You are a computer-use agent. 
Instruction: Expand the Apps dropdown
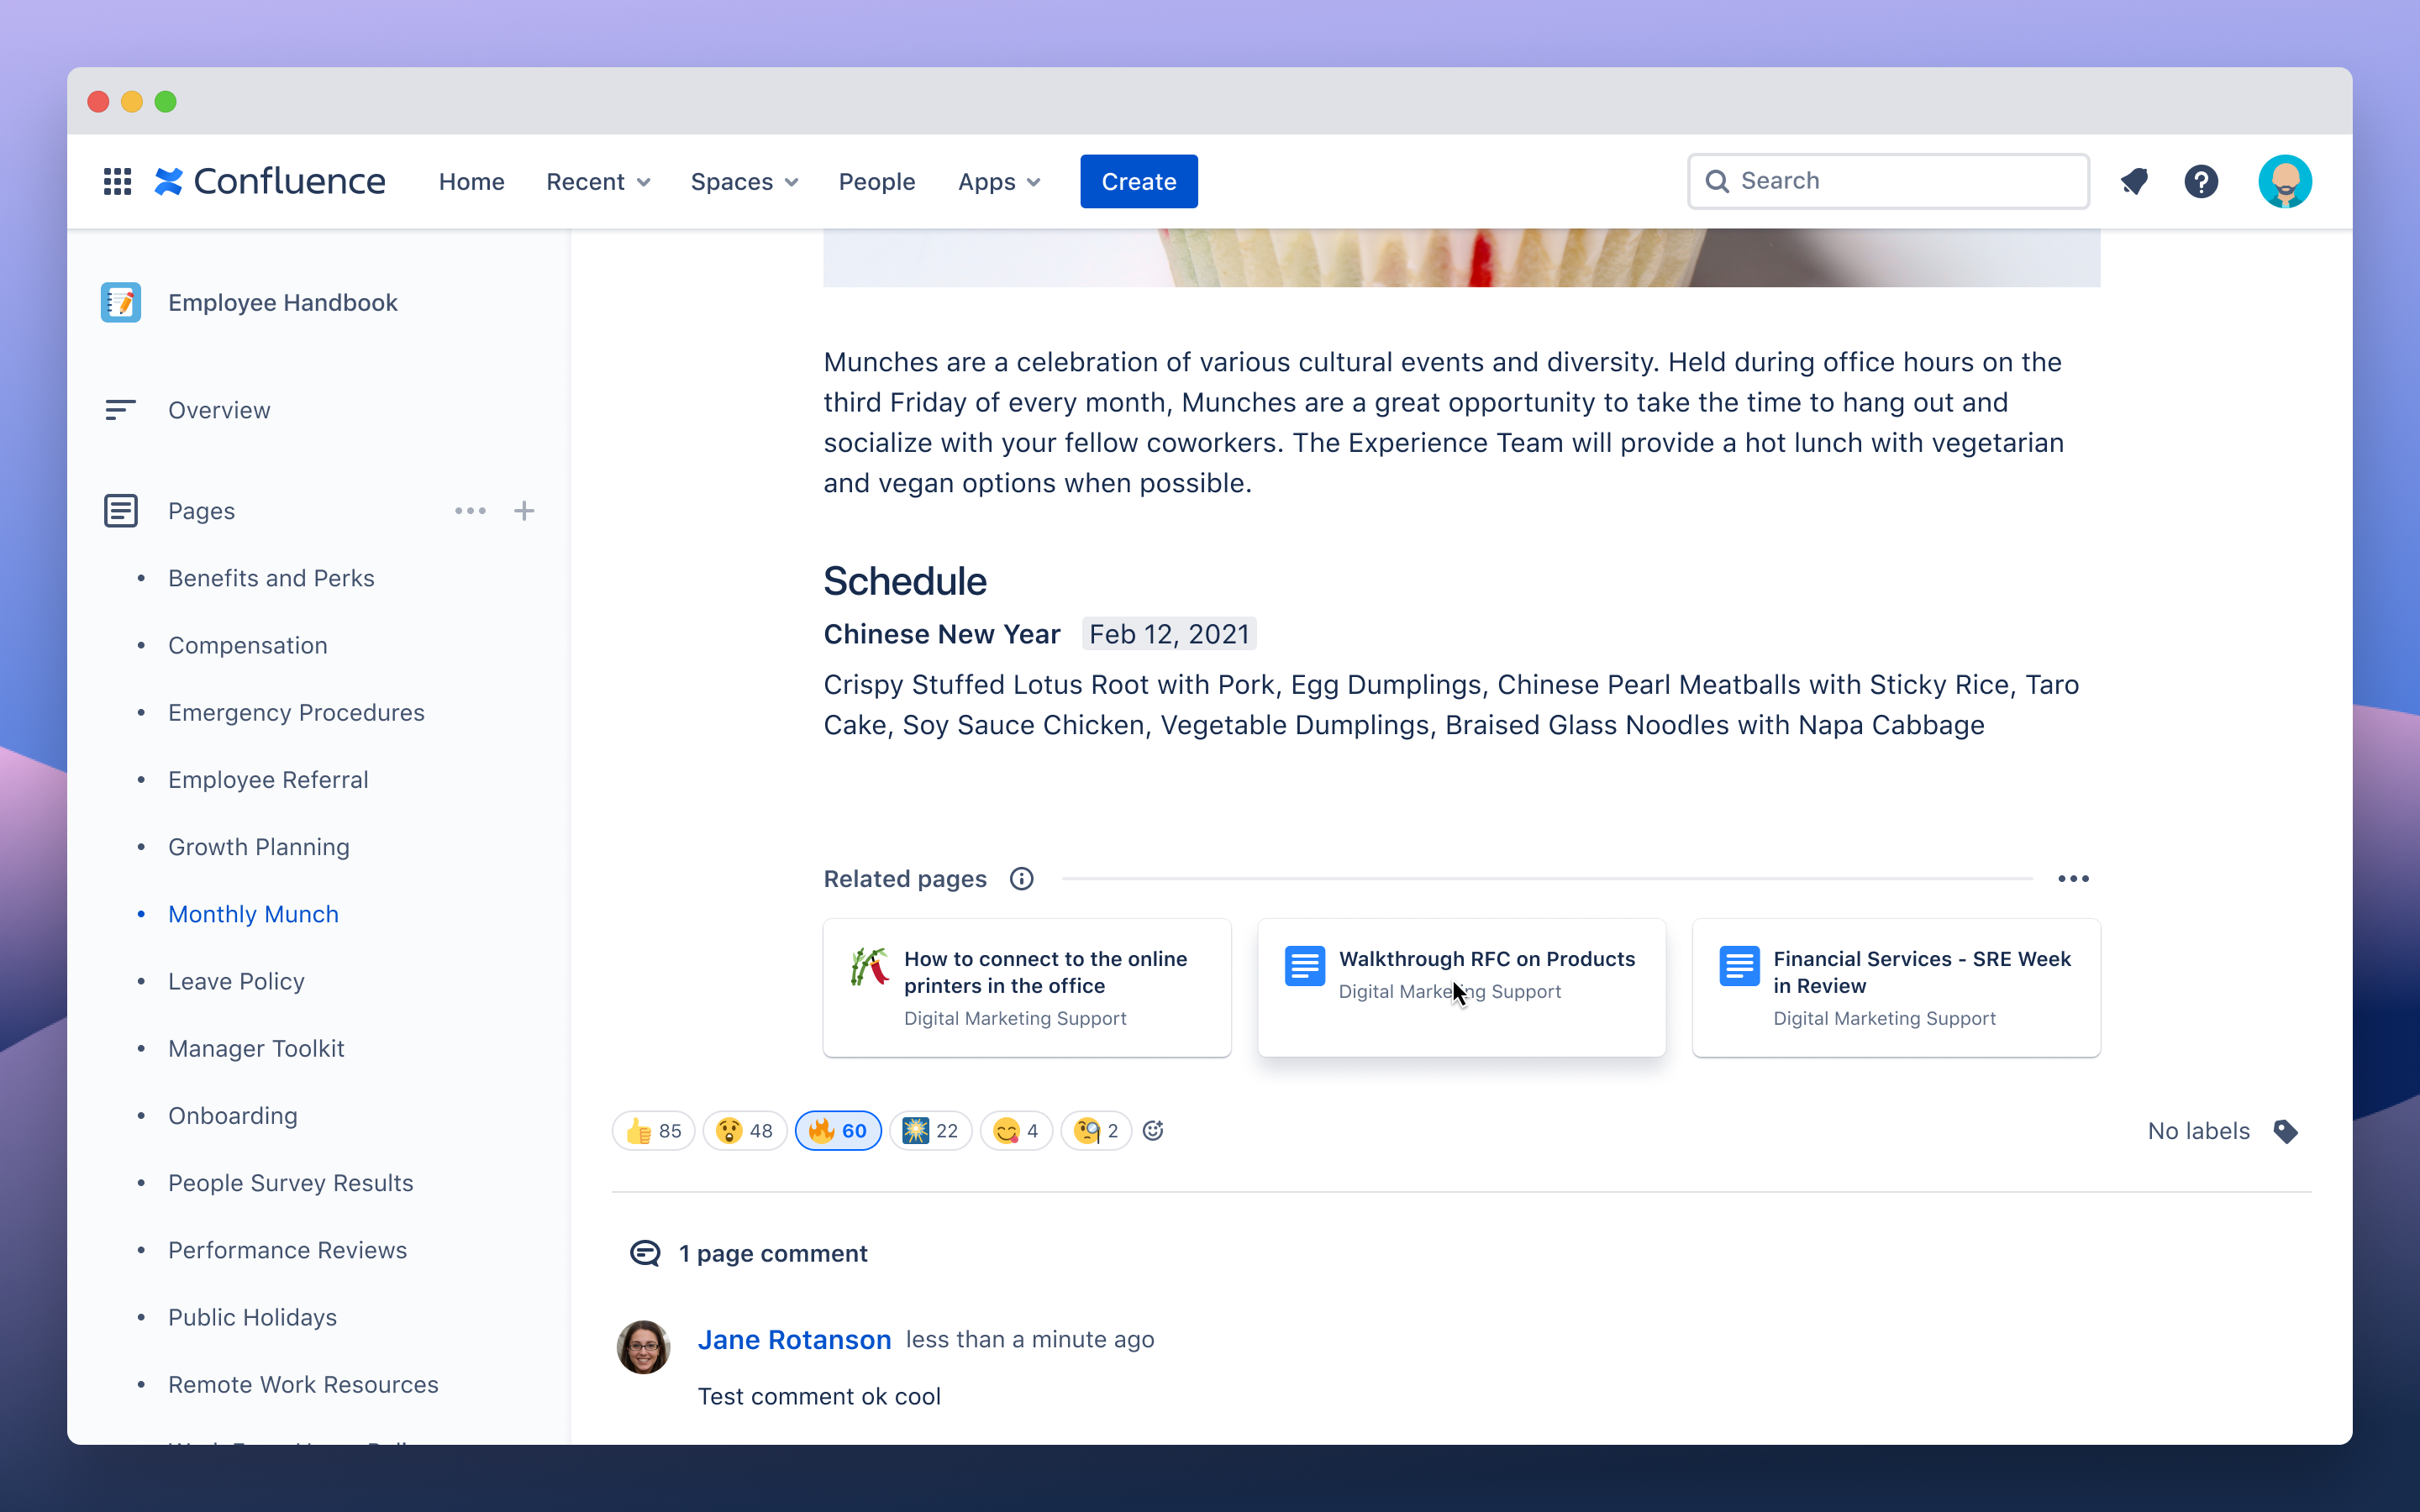[998, 181]
